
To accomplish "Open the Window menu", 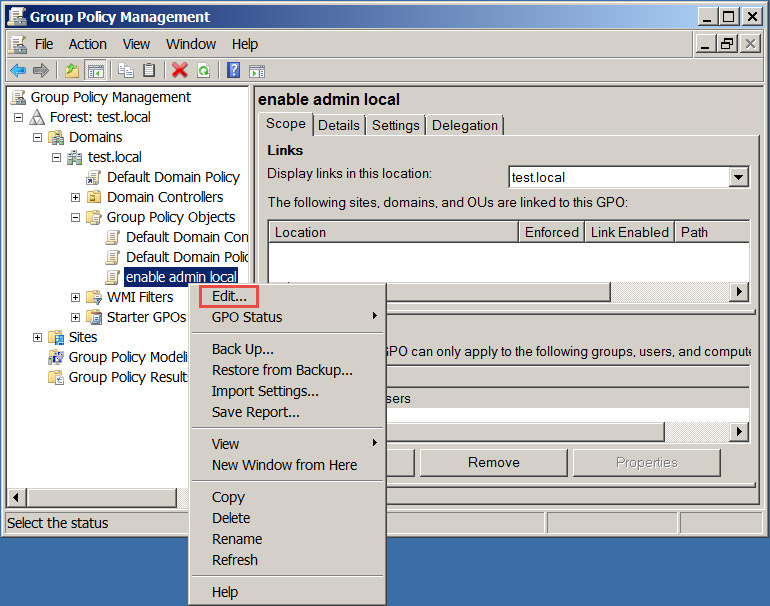I will click(191, 44).
